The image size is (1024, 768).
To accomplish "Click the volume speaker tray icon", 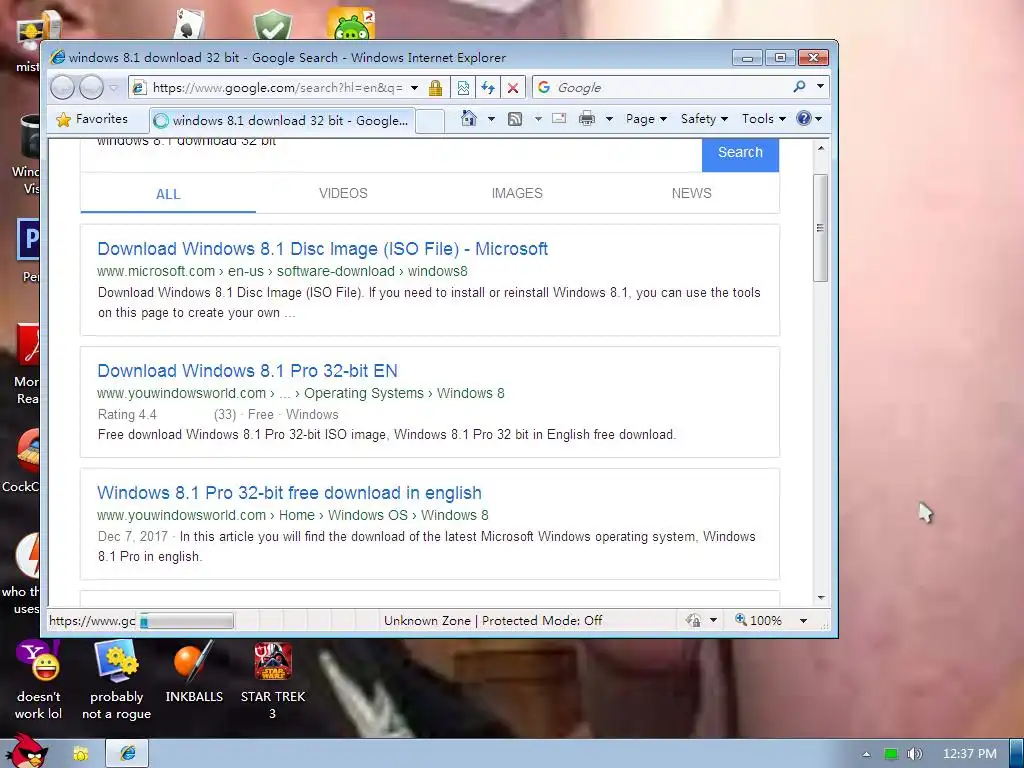I will click(914, 754).
